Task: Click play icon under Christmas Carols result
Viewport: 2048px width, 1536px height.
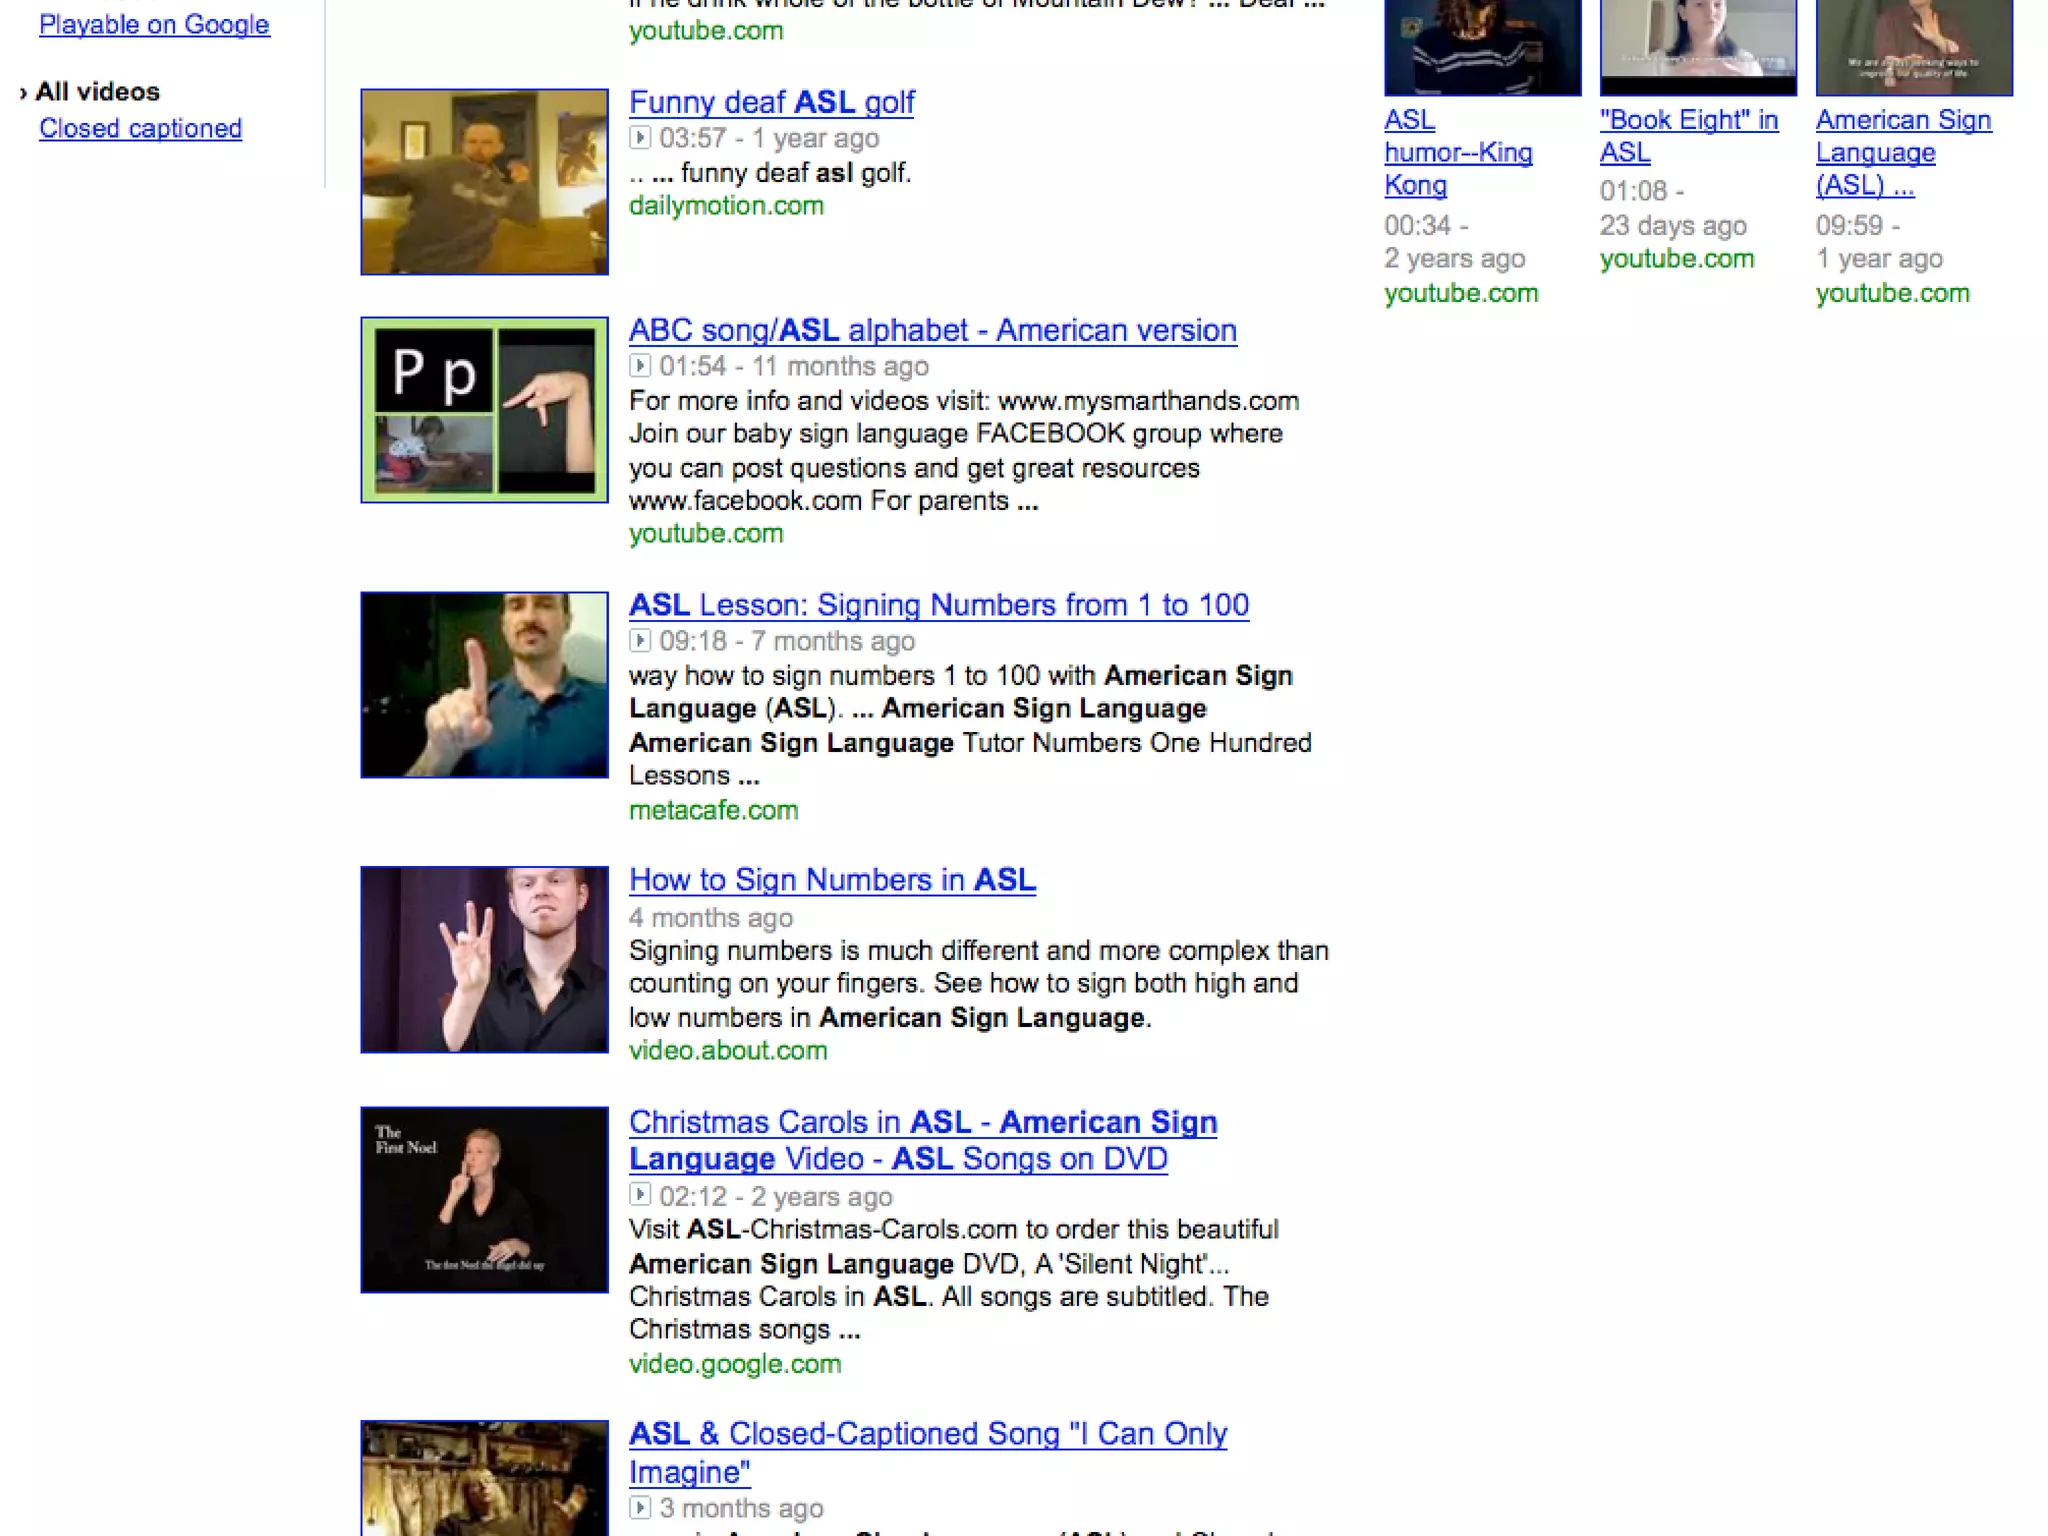Action: tap(640, 1195)
